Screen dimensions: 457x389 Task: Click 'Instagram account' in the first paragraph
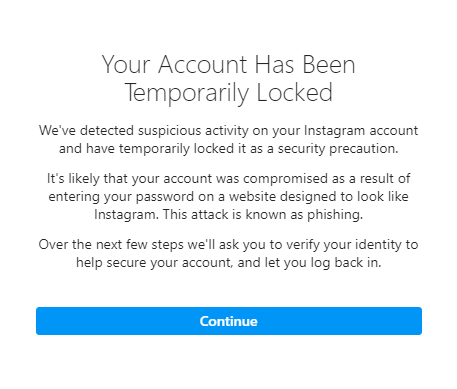click(361, 131)
